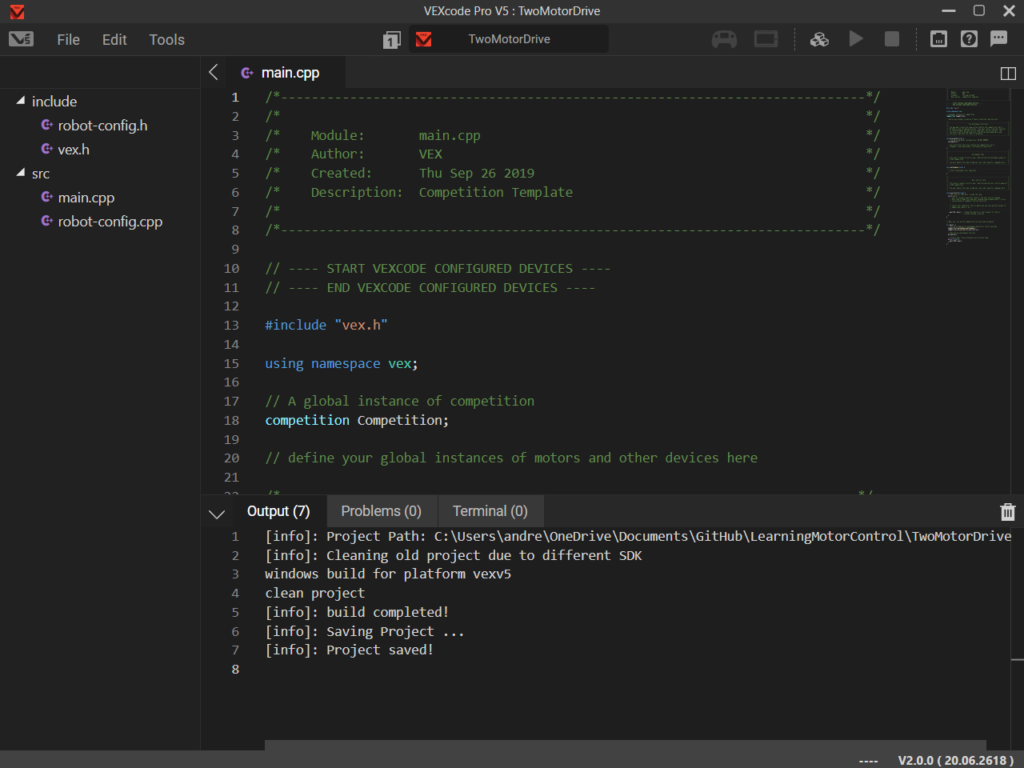Click the '[info]: Project saved!' output line
Viewport: 1024px width, 768px height.
click(349, 650)
